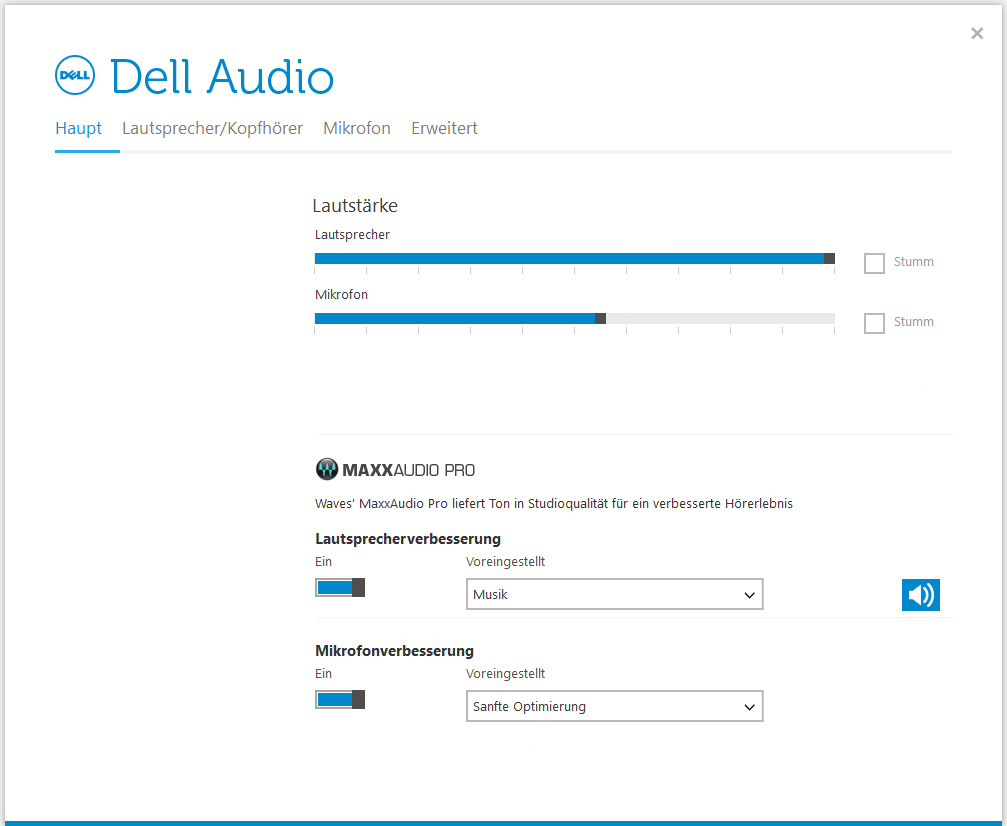Open the Lautsprecher/Kopfhörer tab
Screen dimensions: 1007x826
click(213, 128)
